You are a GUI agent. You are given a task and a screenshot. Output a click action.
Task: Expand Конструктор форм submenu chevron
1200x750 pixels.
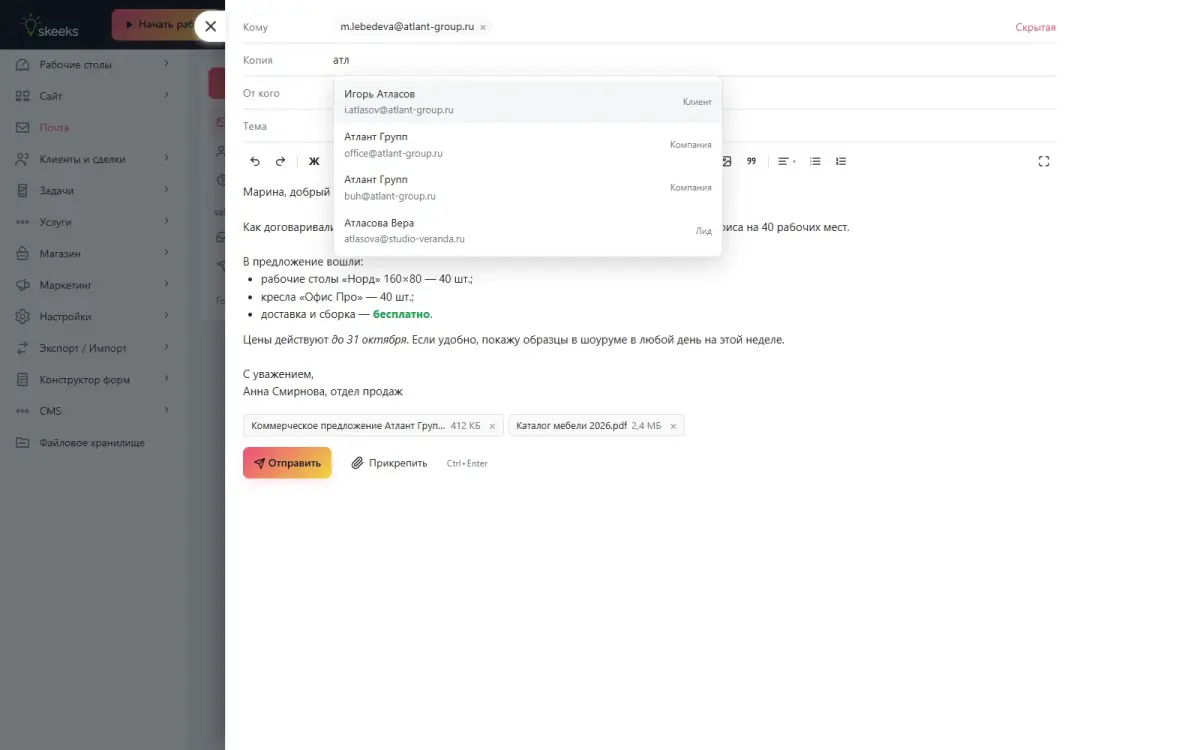tap(167, 379)
